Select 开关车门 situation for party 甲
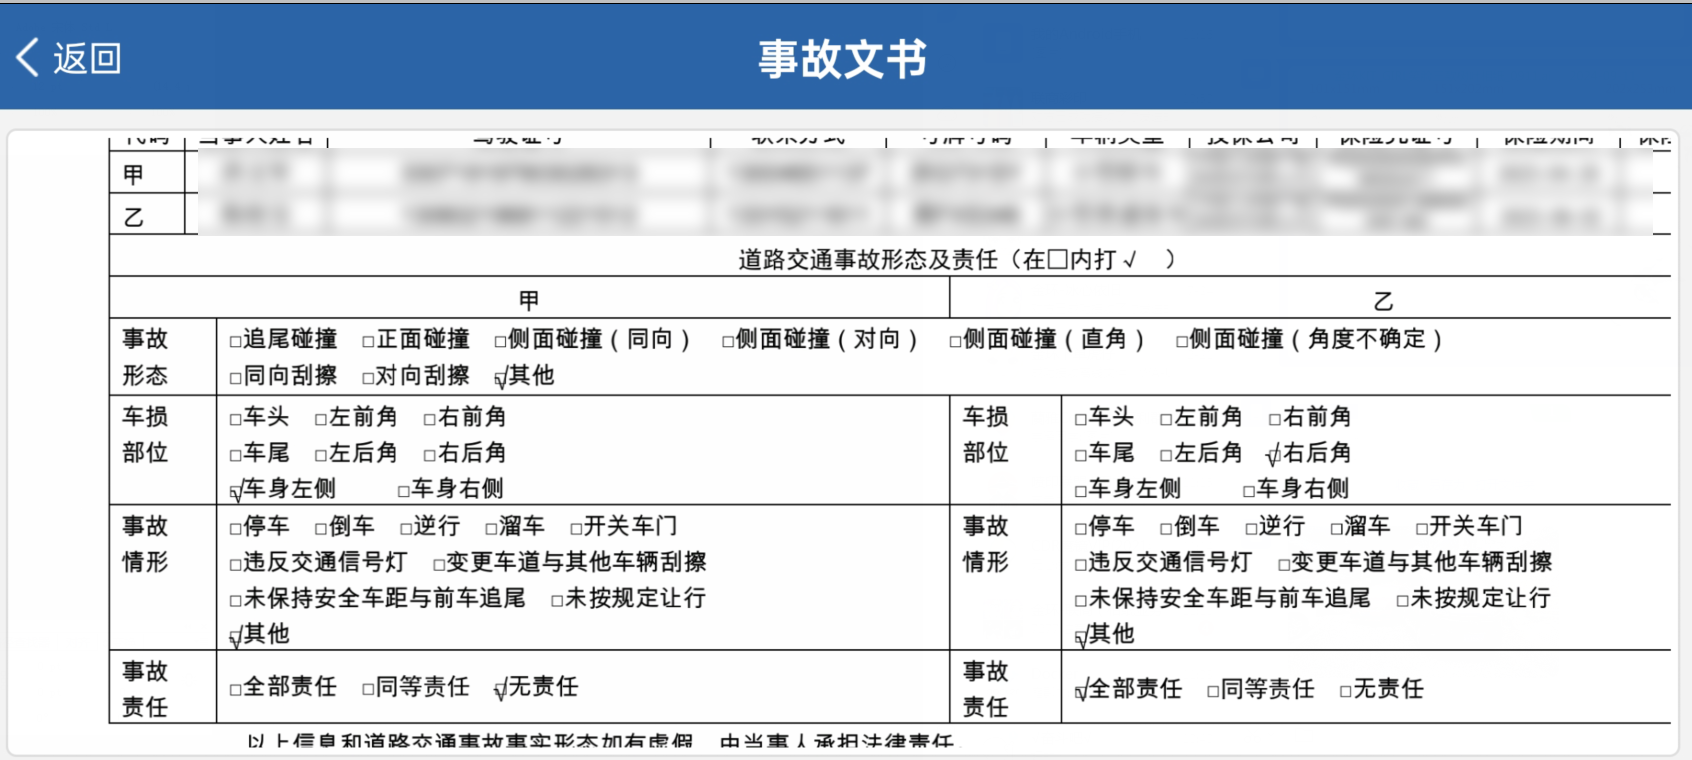Image resolution: width=1692 pixels, height=760 pixels. 576,528
